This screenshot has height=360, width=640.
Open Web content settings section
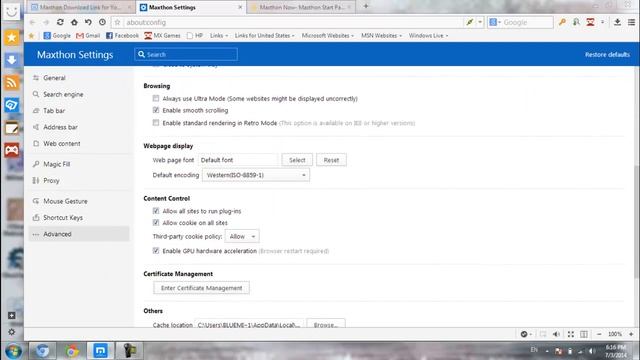click(x=79, y=144)
